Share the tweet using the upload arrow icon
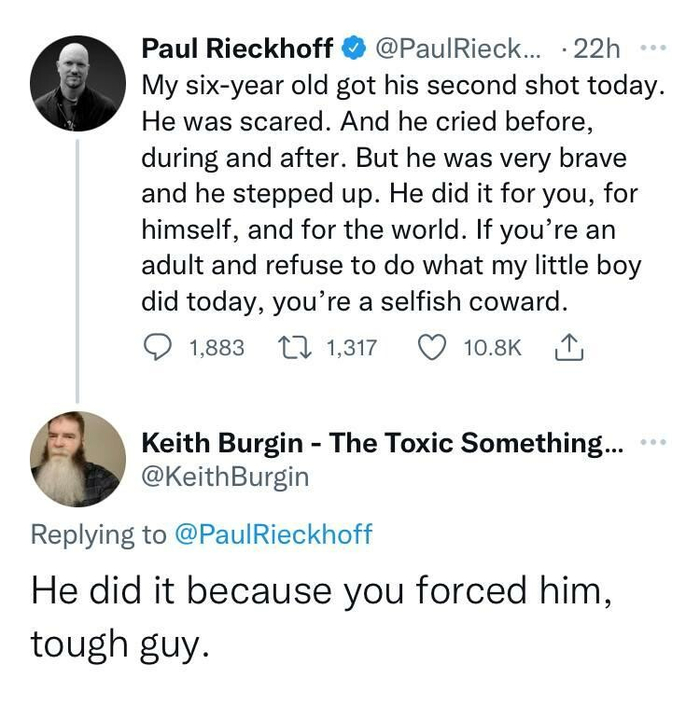The image size is (700, 706). (x=565, y=347)
